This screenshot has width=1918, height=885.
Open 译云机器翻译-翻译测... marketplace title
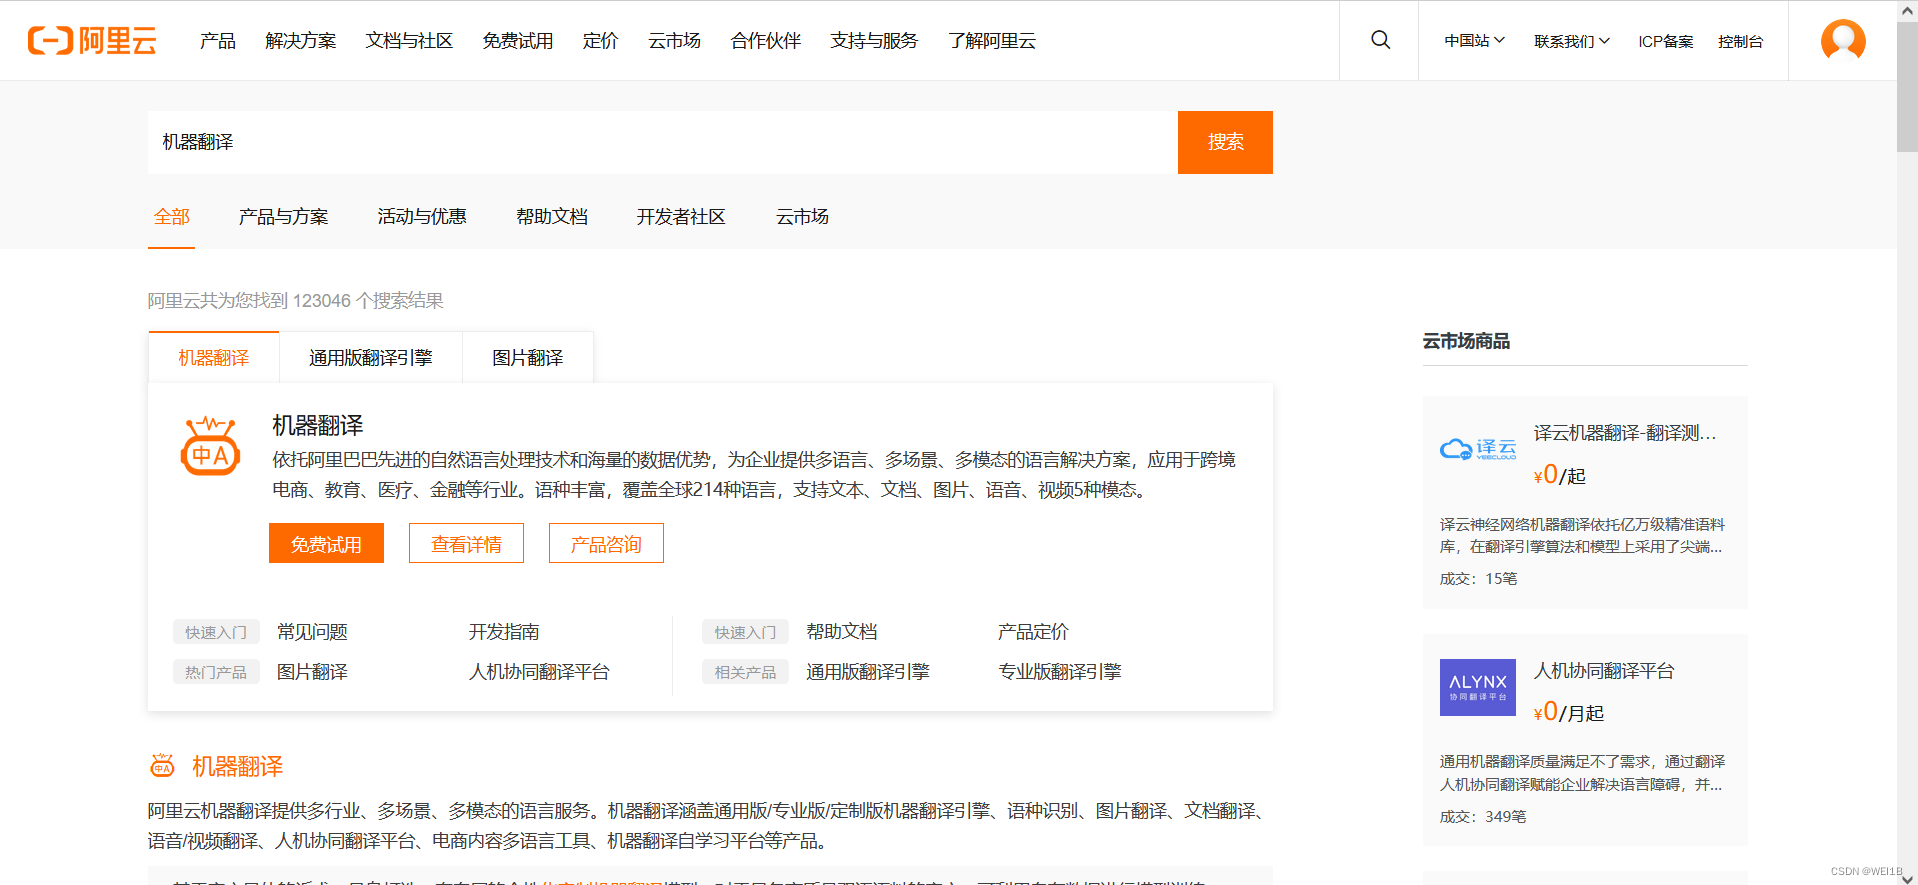[x=1625, y=433]
